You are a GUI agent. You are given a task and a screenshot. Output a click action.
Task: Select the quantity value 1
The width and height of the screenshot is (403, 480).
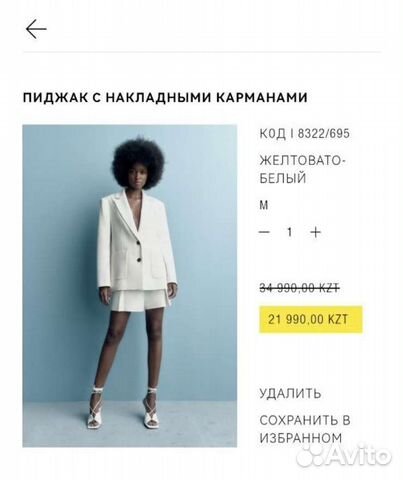pos(290,232)
